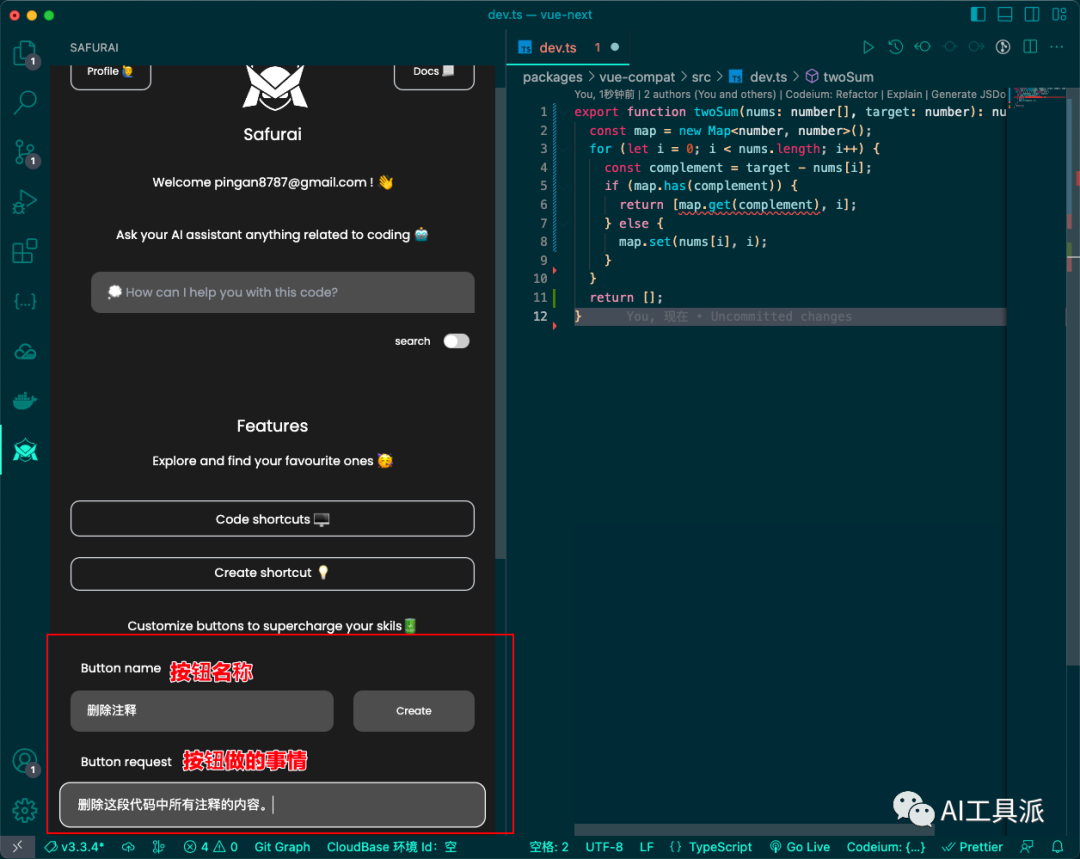Screen dimensions: 1080x859
Task: Open notifications bell in status bar
Action: coord(1057,847)
